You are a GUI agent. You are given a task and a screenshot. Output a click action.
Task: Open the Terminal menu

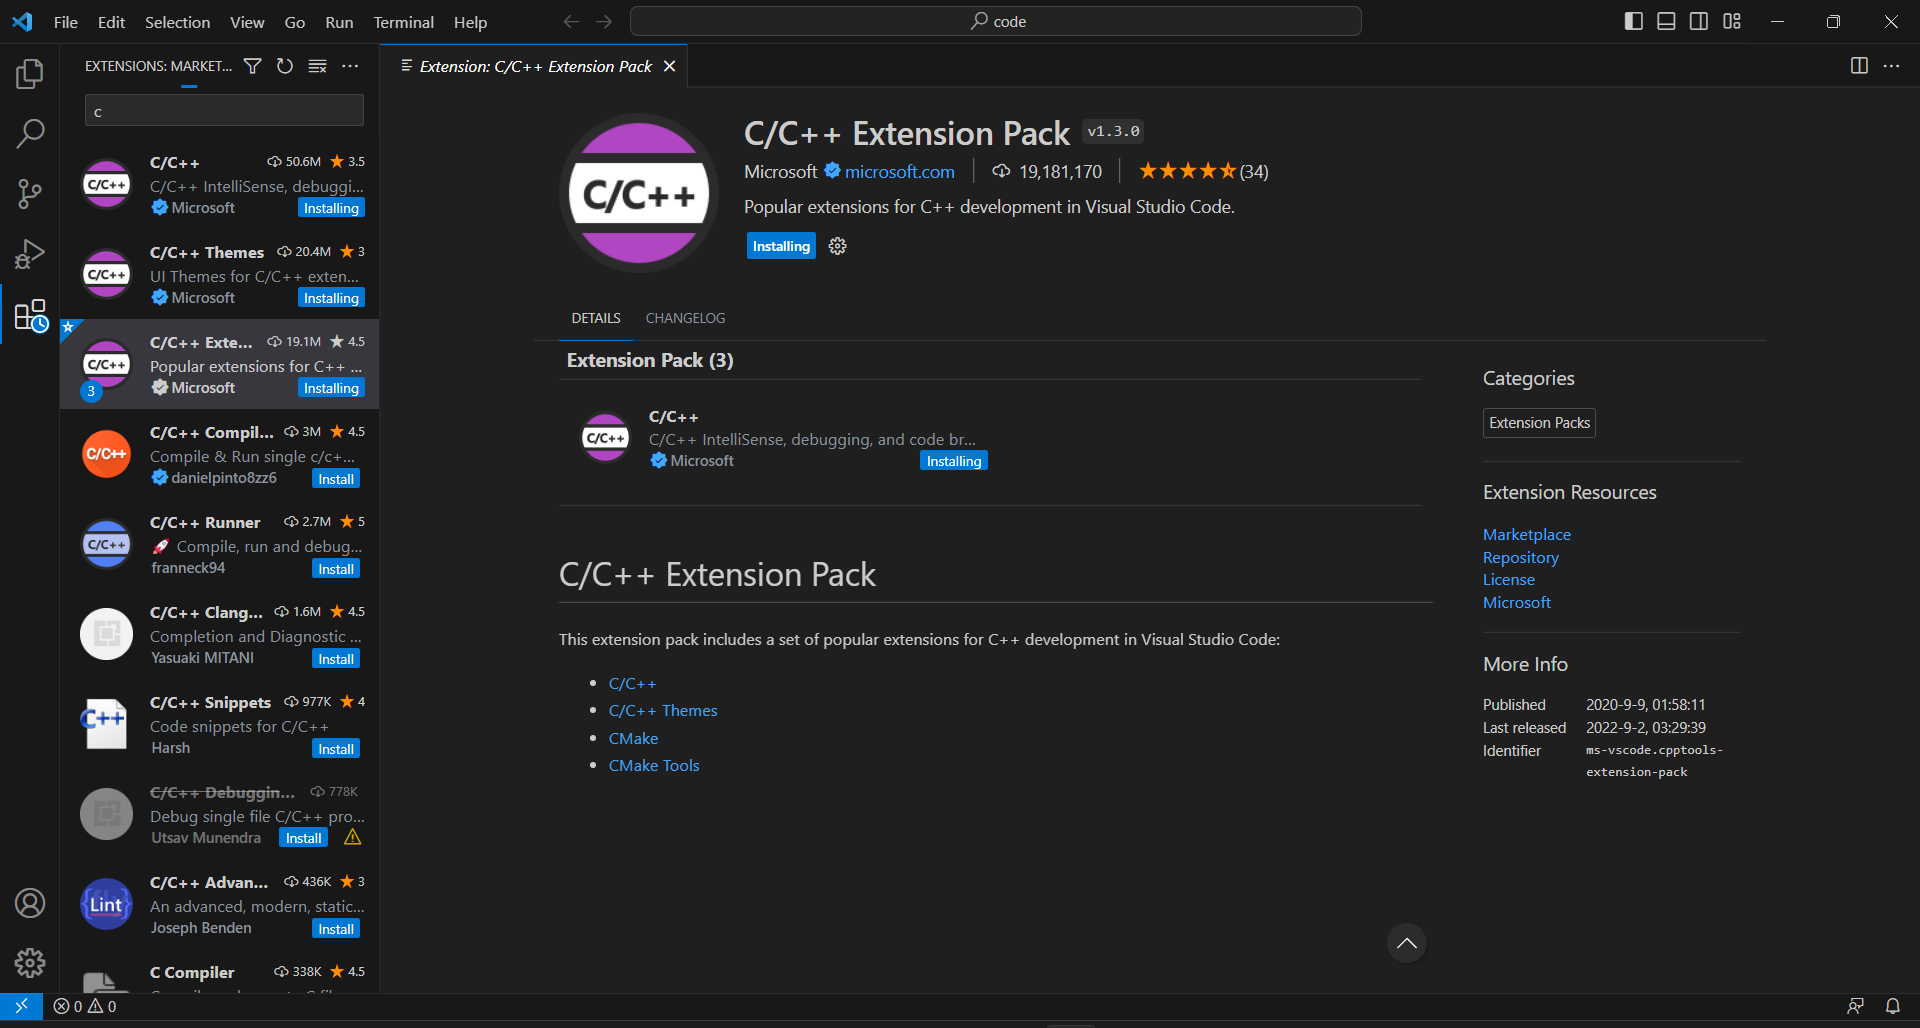tap(404, 22)
